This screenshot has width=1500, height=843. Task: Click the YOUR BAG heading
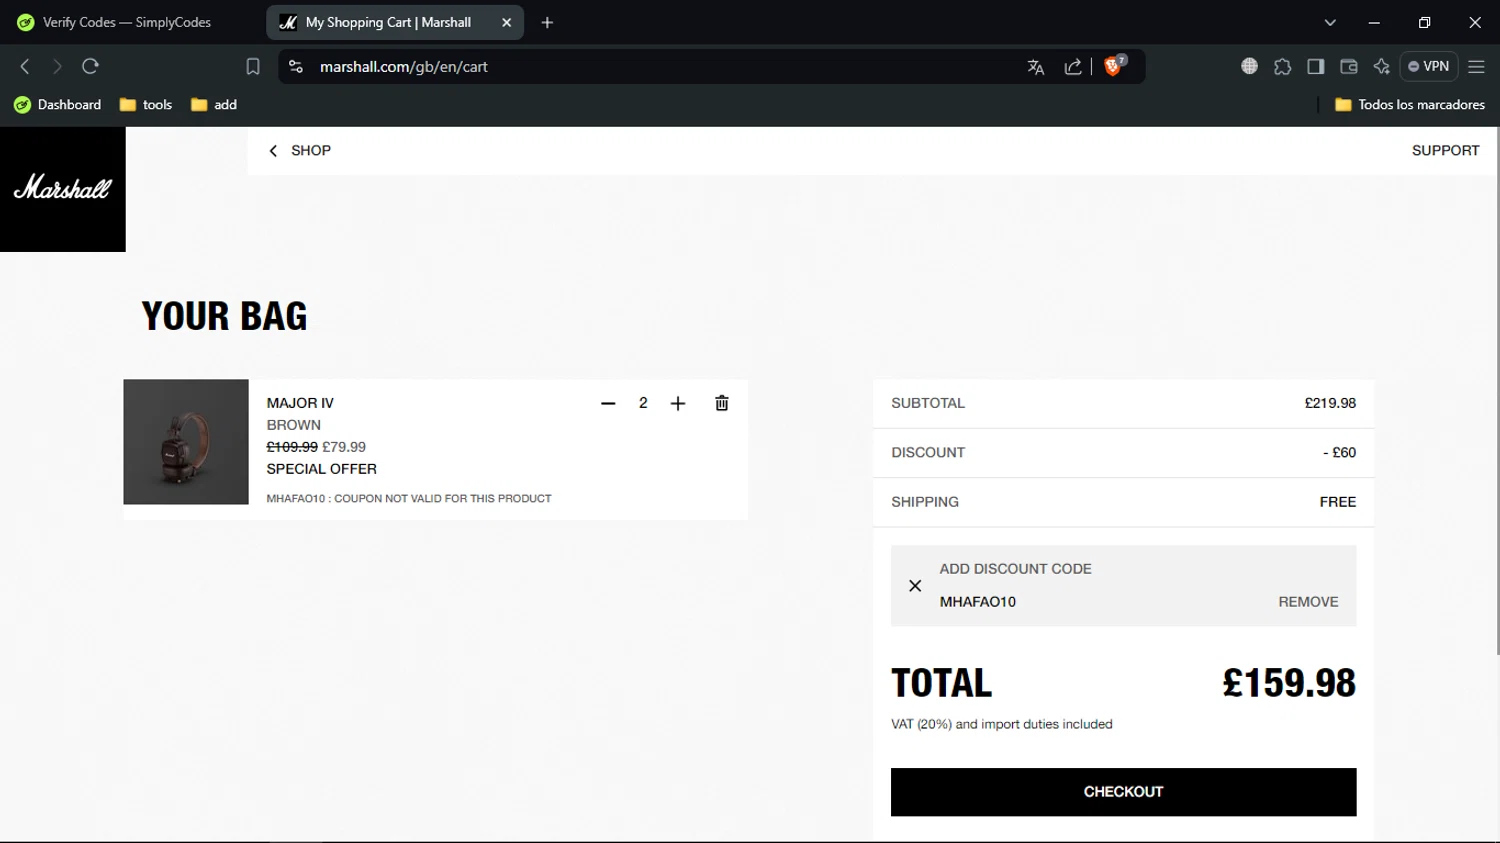coord(224,316)
